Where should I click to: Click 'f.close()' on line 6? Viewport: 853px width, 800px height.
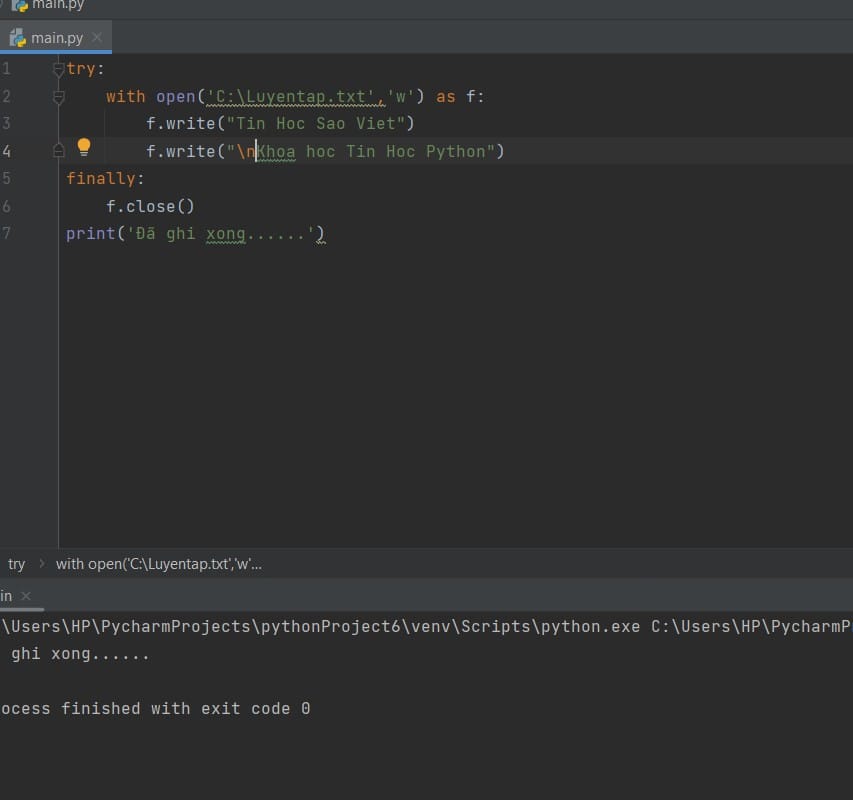tap(150, 207)
